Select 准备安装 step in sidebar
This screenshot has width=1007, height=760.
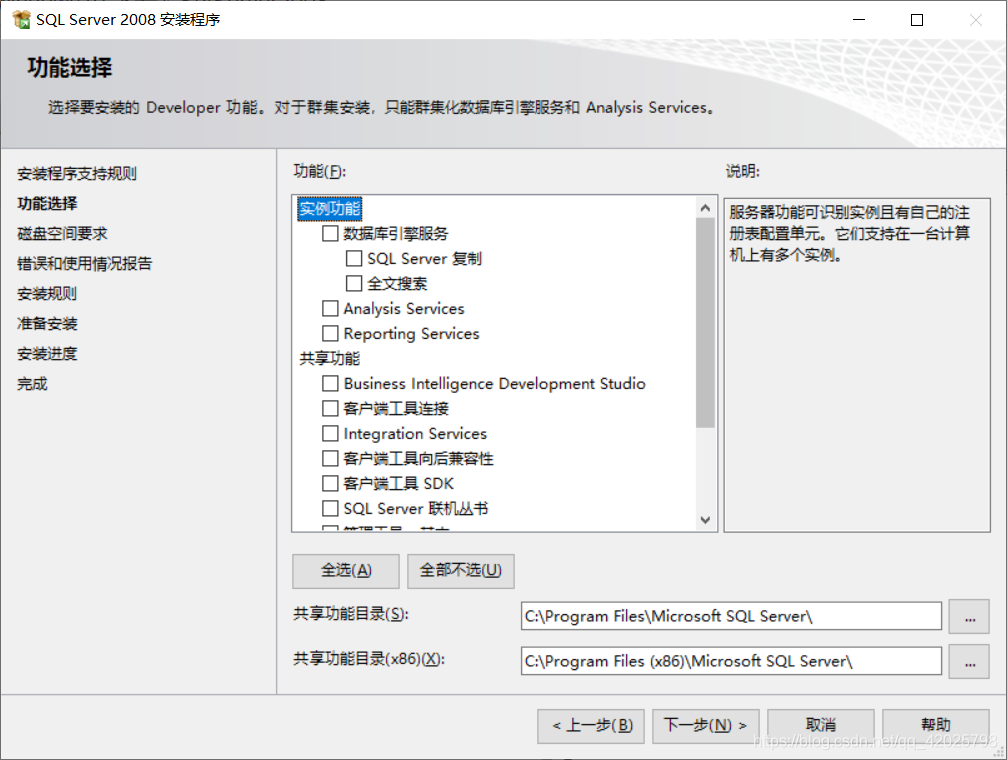[47, 324]
